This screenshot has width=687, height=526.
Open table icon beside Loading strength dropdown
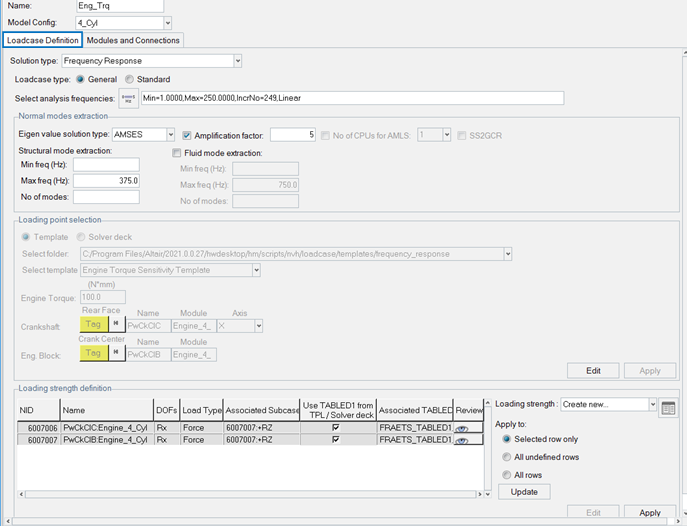pyautogui.click(x=669, y=407)
